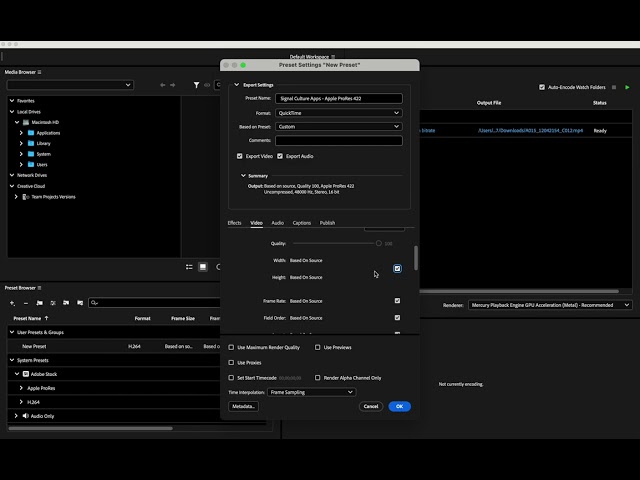
Task: Click the Comments input field
Action: point(339,140)
